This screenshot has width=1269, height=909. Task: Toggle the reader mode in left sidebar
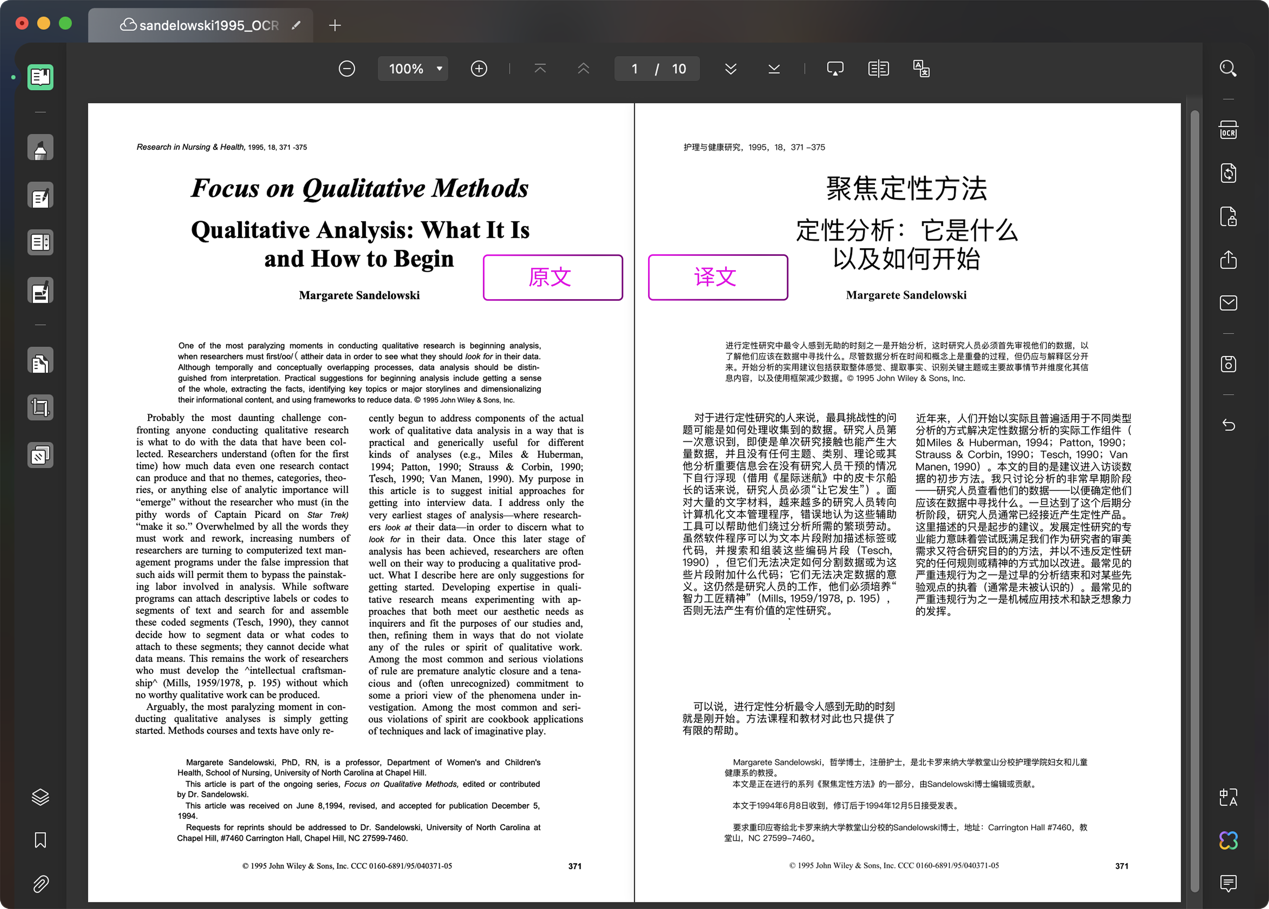[x=40, y=77]
